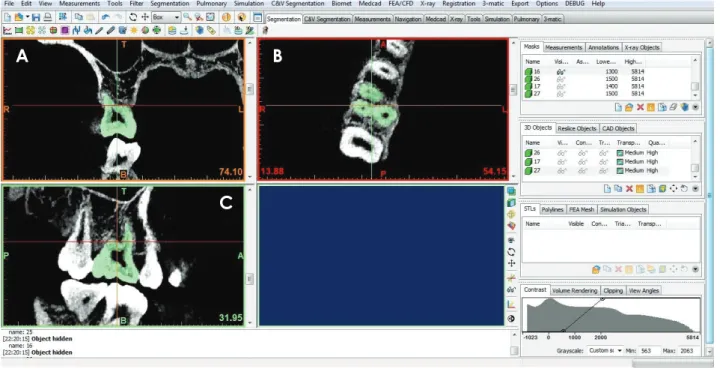Open the Reslice Objects tab
This screenshot has width=720, height=369.
click(578, 128)
